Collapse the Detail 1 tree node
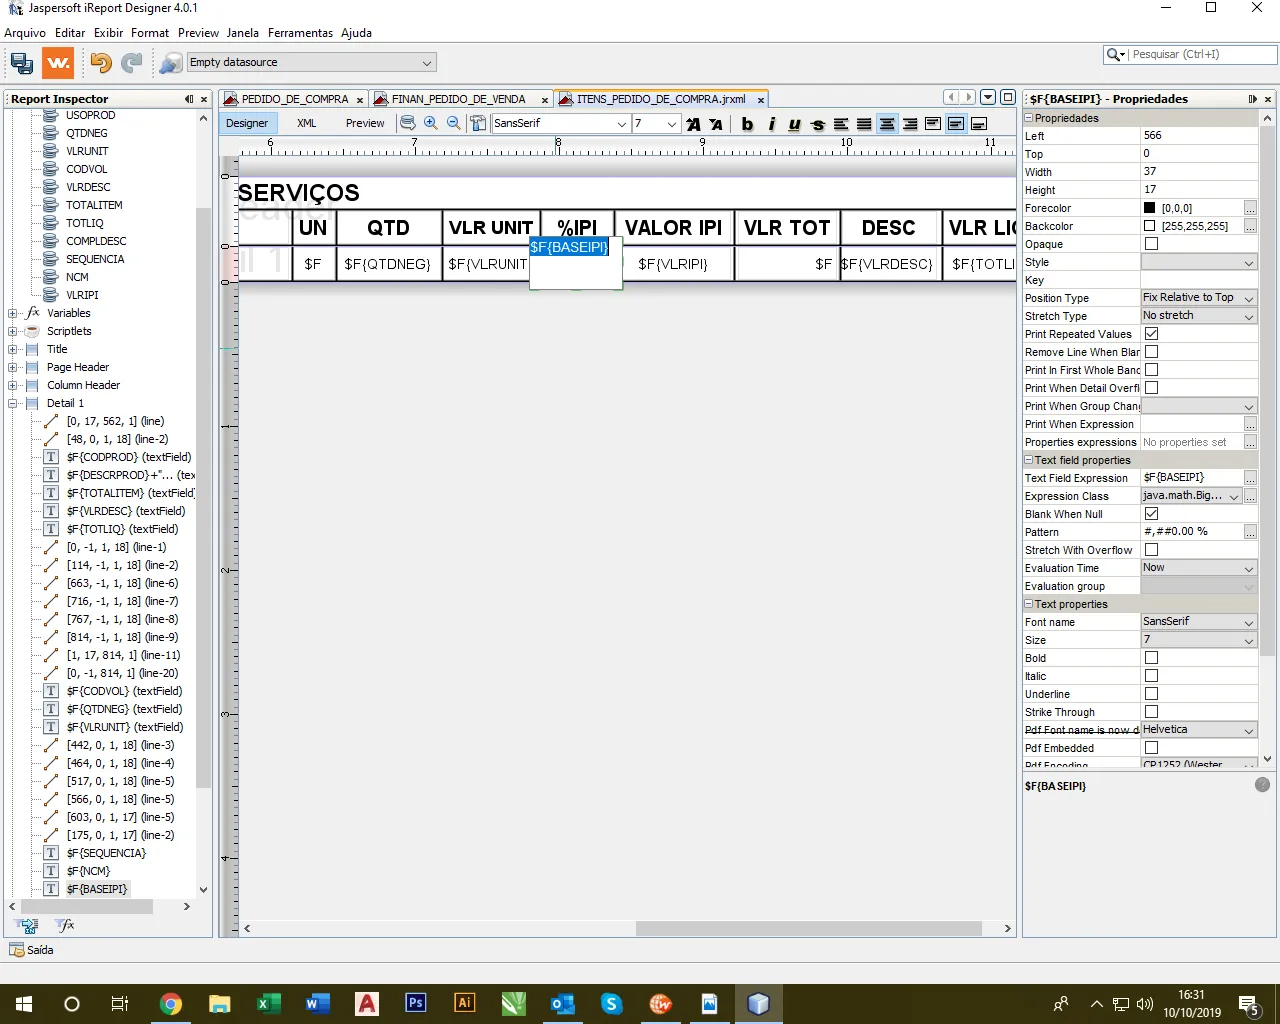Viewport: 1280px width, 1024px height. (x=13, y=403)
